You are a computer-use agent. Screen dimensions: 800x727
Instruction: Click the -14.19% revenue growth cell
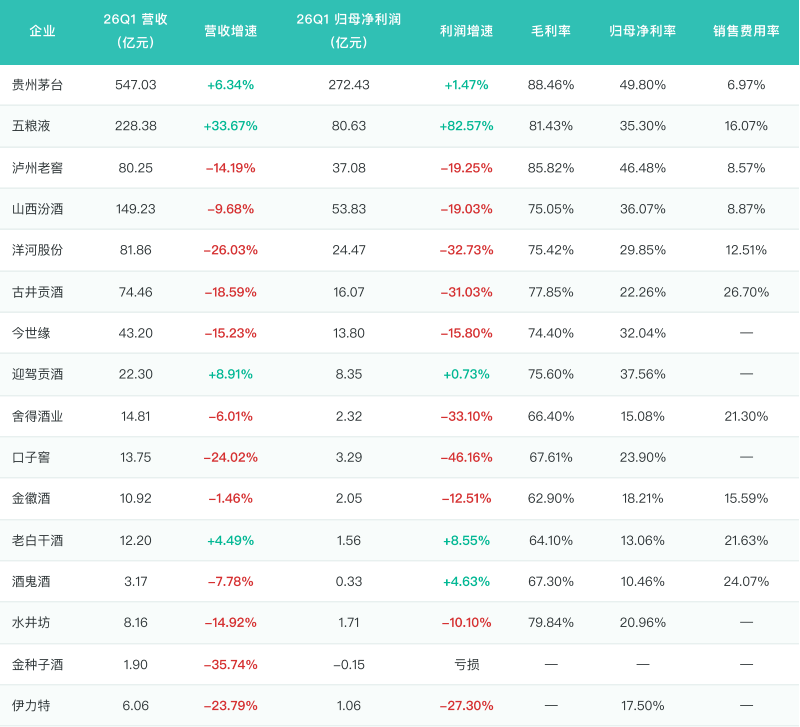tap(231, 168)
